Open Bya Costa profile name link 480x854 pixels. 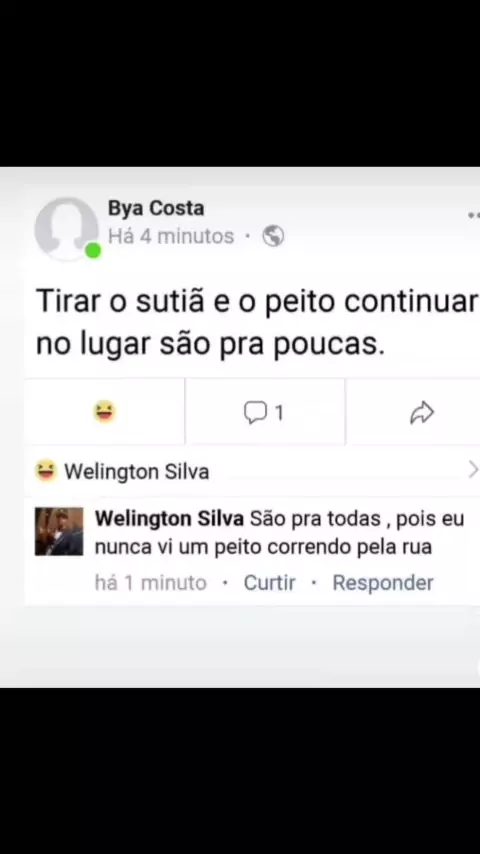click(156, 208)
